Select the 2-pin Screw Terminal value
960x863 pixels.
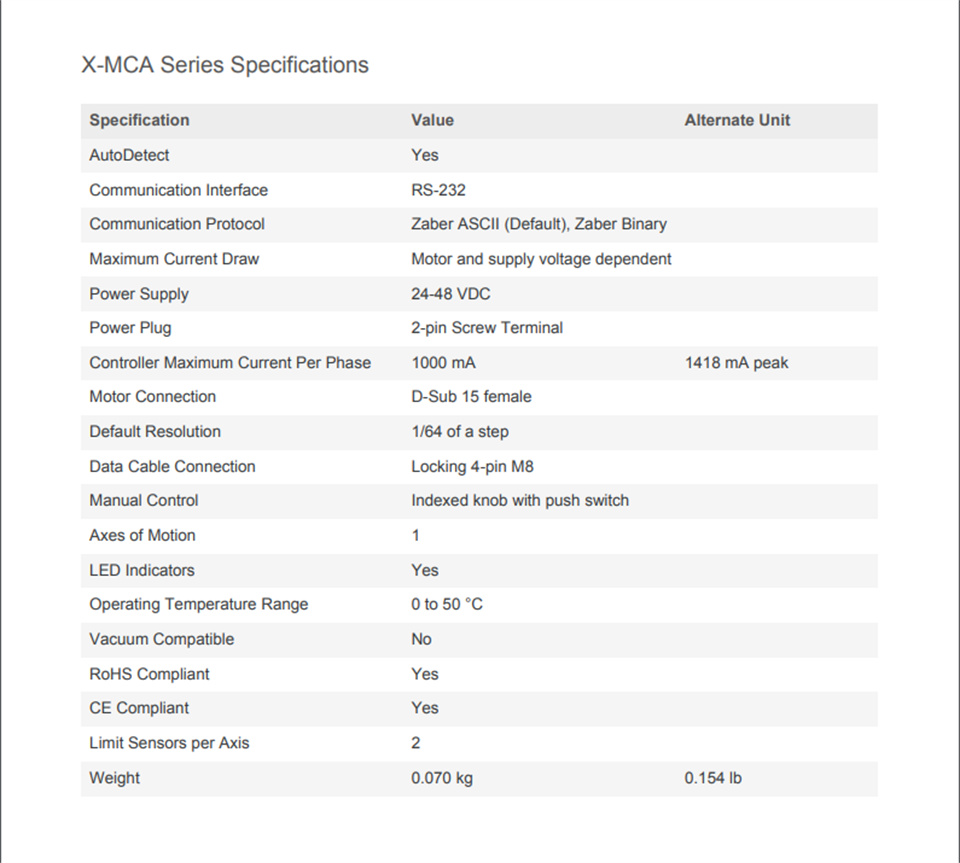coord(487,327)
